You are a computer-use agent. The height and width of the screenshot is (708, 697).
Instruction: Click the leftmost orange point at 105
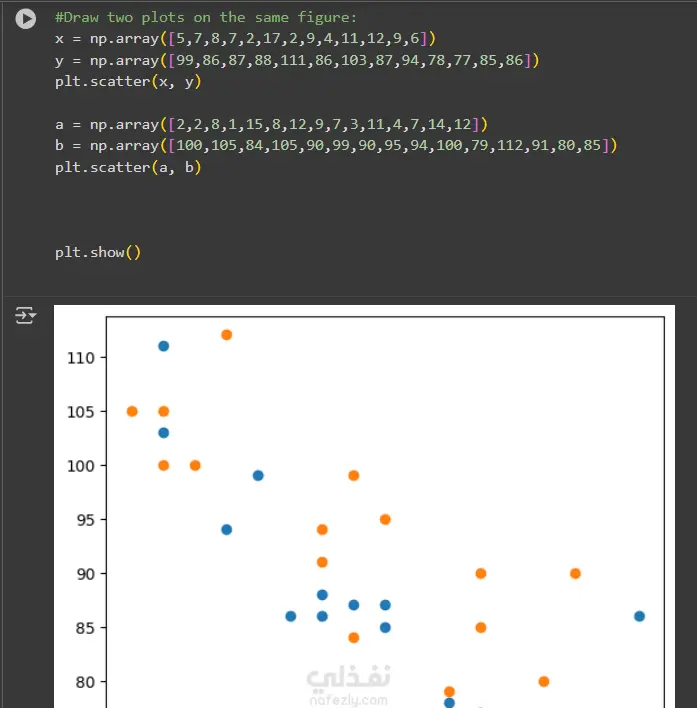132,411
